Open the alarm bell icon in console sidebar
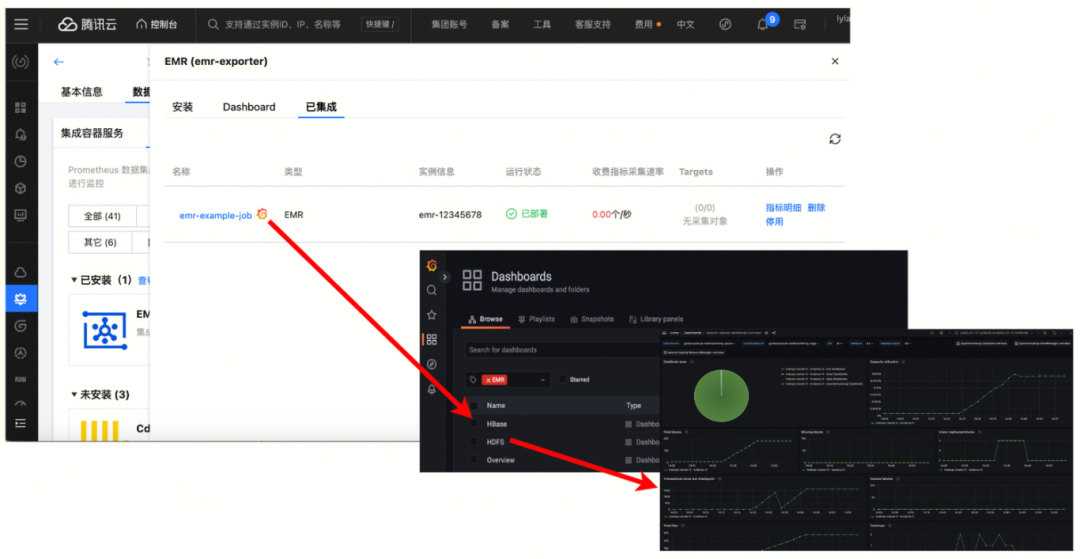This screenshot has width=1080, height=559. (21, 134)
